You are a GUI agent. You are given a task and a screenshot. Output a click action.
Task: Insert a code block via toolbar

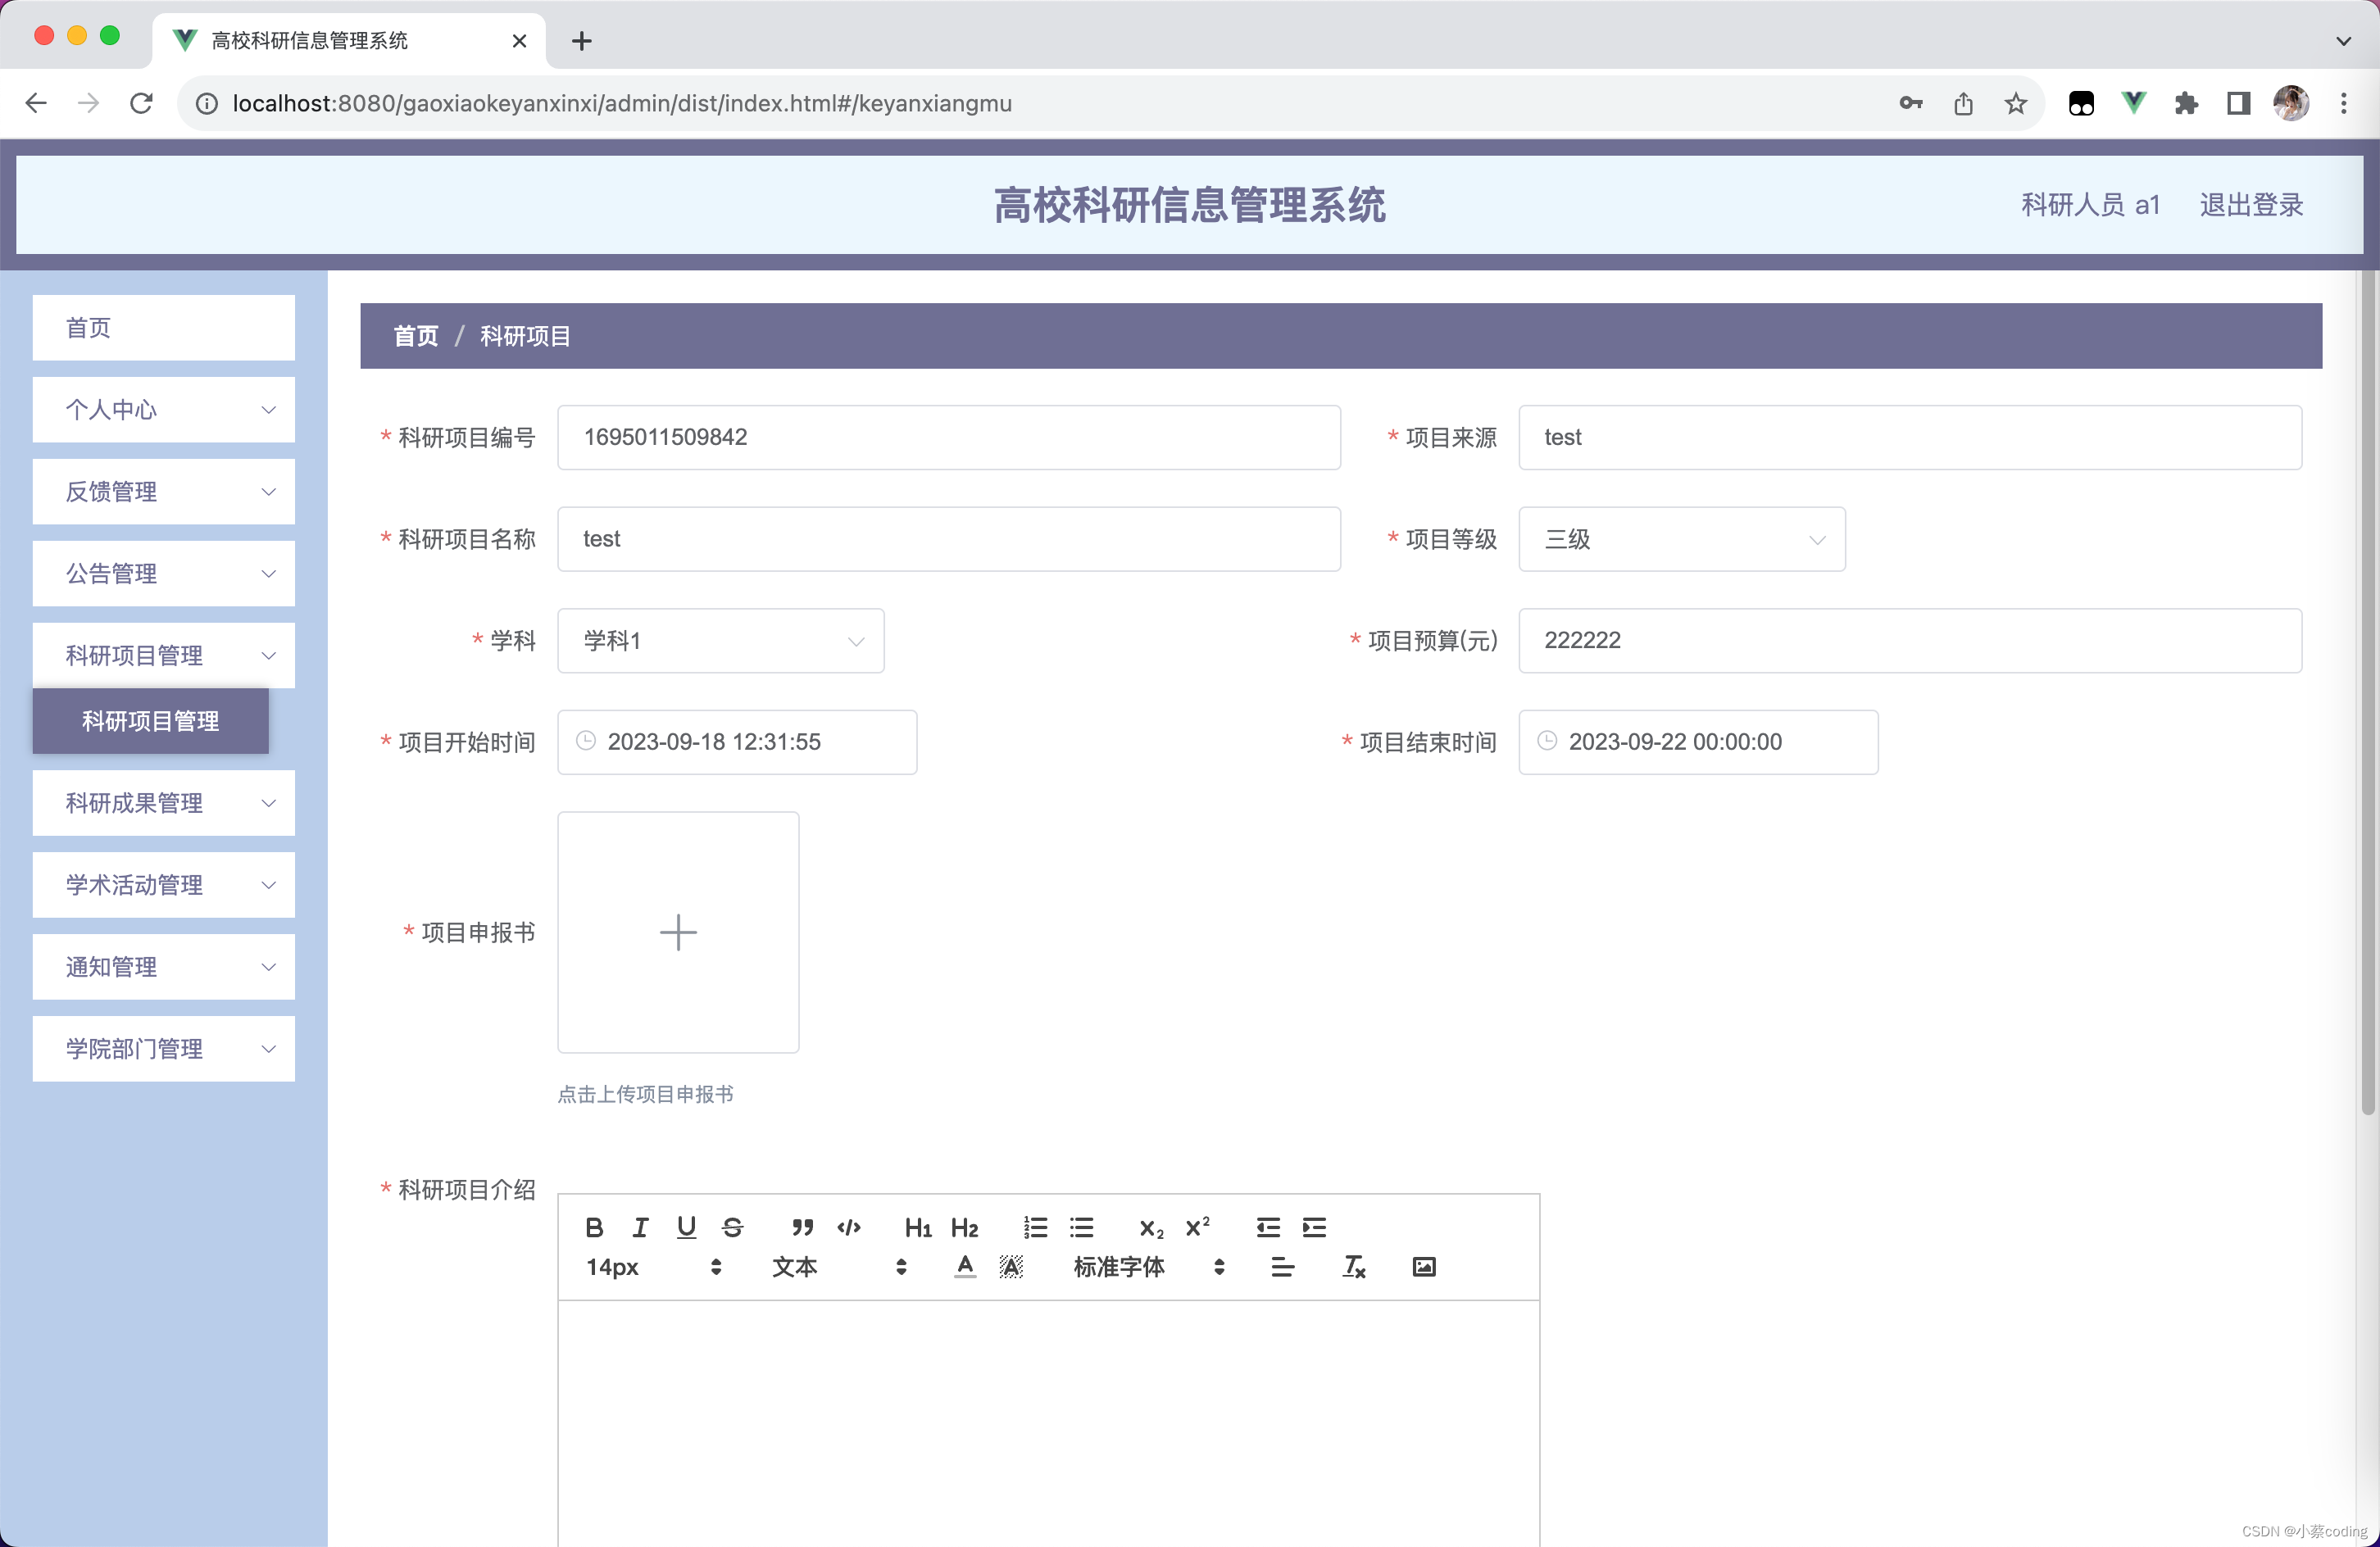[x=849, y=1227]
